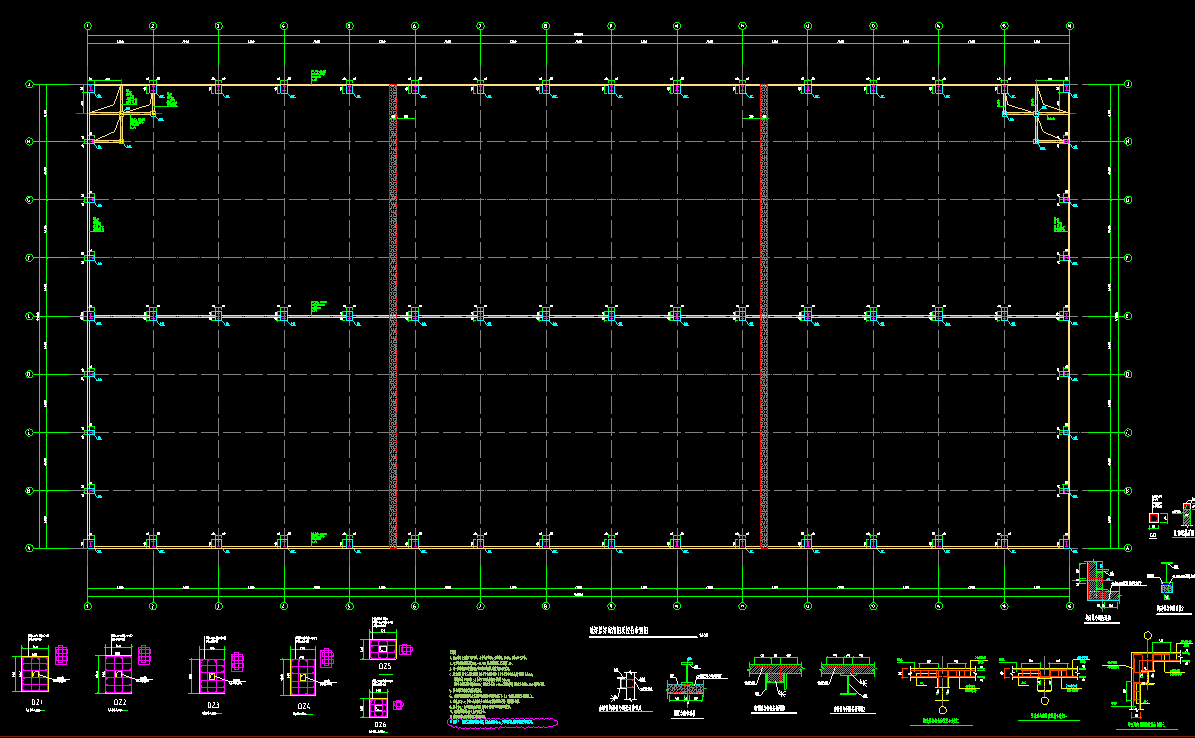Select the top-right corner bracing detail
This screenshot has height=738, width=1195.
tap(1038, 110)
